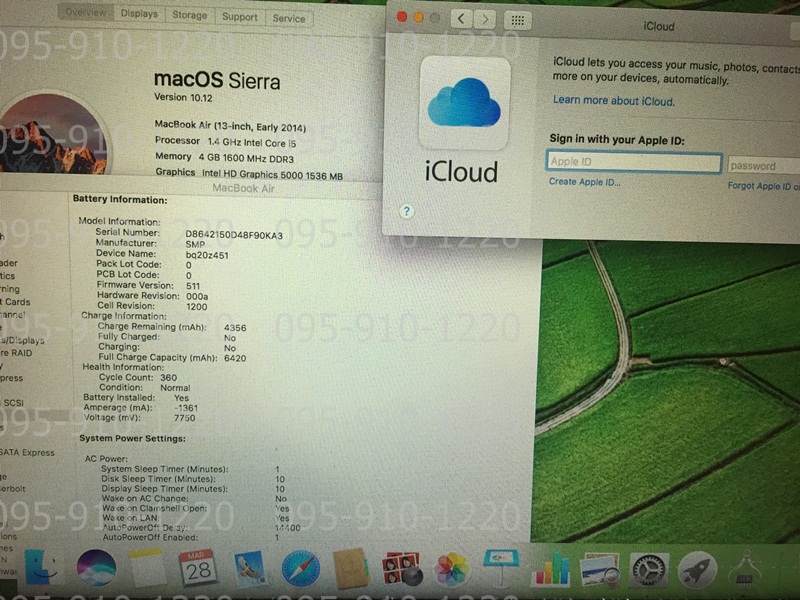Switch to the Displays tab
800x600 pixels.
coord(139,14)
